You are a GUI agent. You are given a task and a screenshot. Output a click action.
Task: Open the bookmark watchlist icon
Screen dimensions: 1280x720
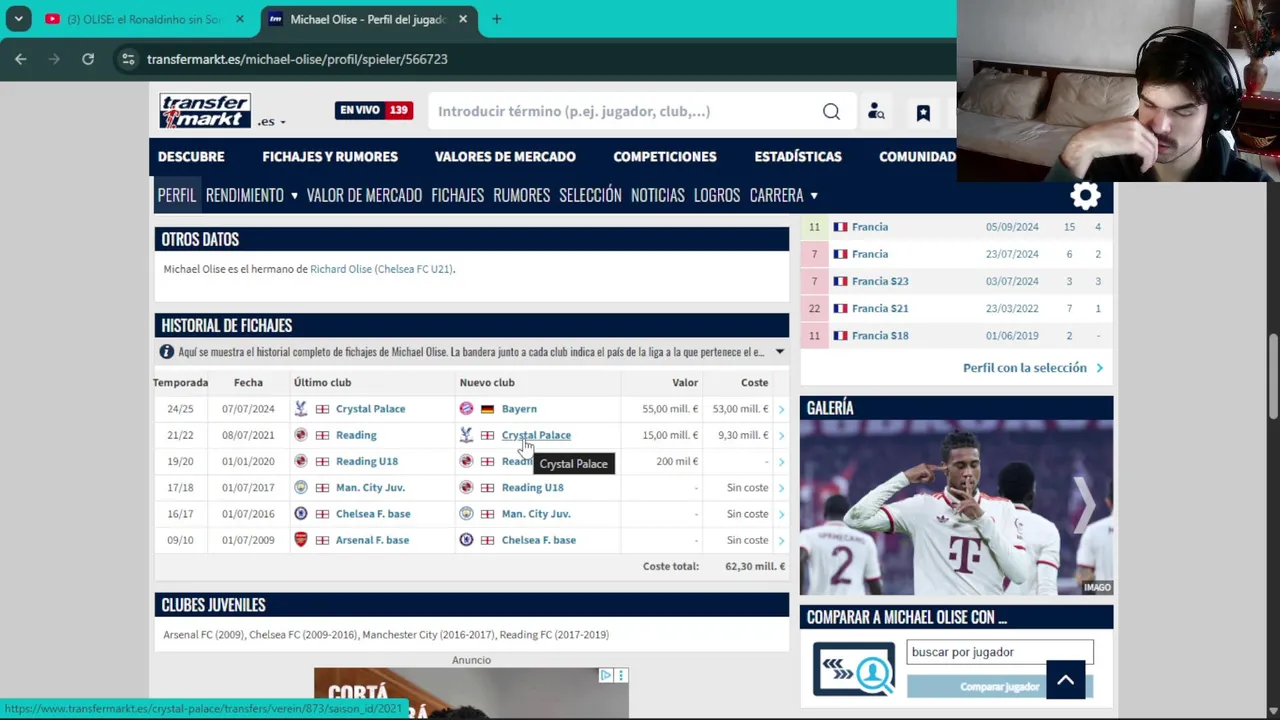923,113
